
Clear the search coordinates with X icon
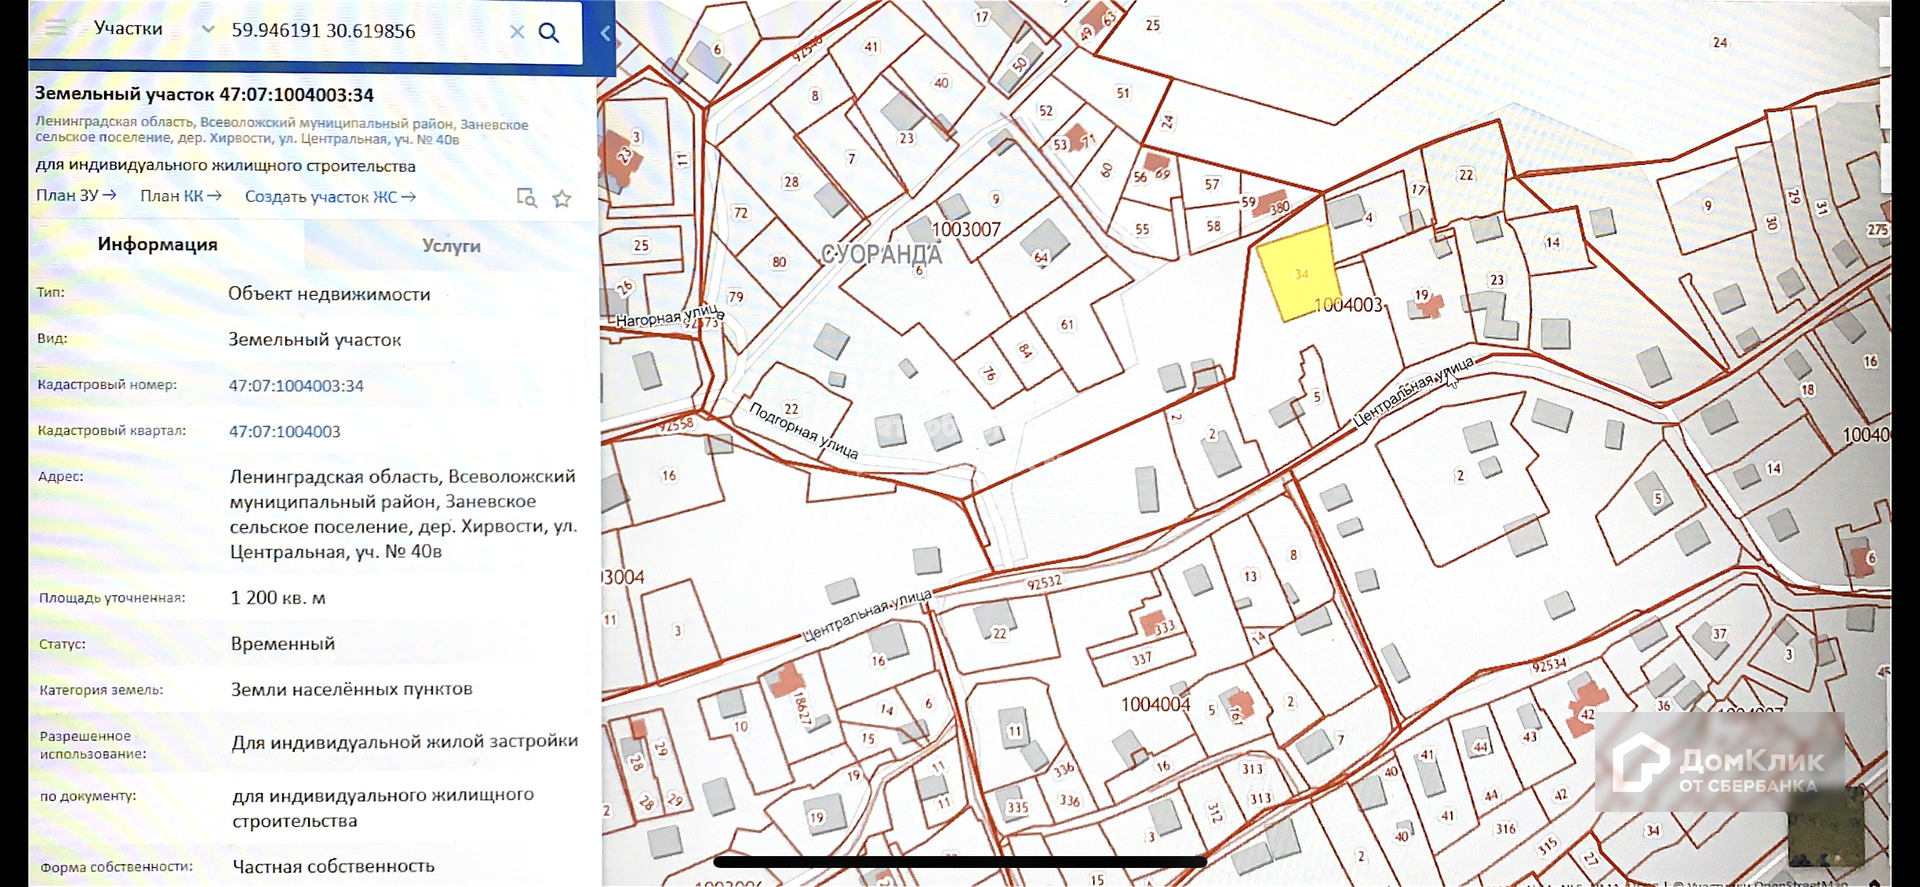click(517, 32)
